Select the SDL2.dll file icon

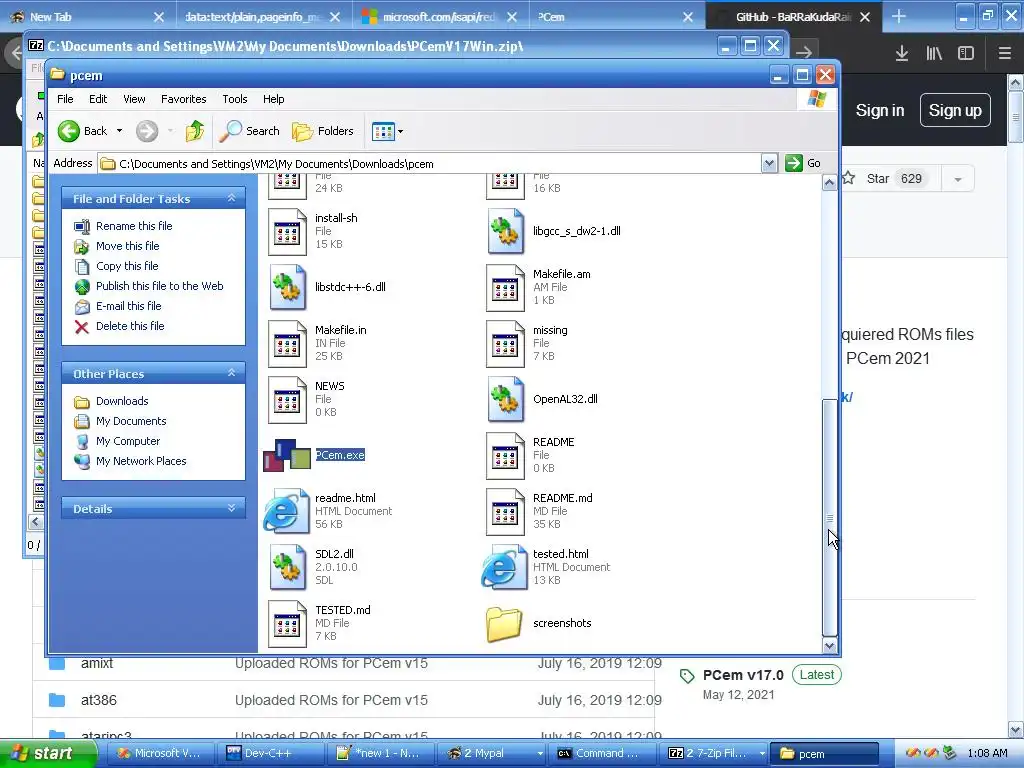click(x=287, y=568)
